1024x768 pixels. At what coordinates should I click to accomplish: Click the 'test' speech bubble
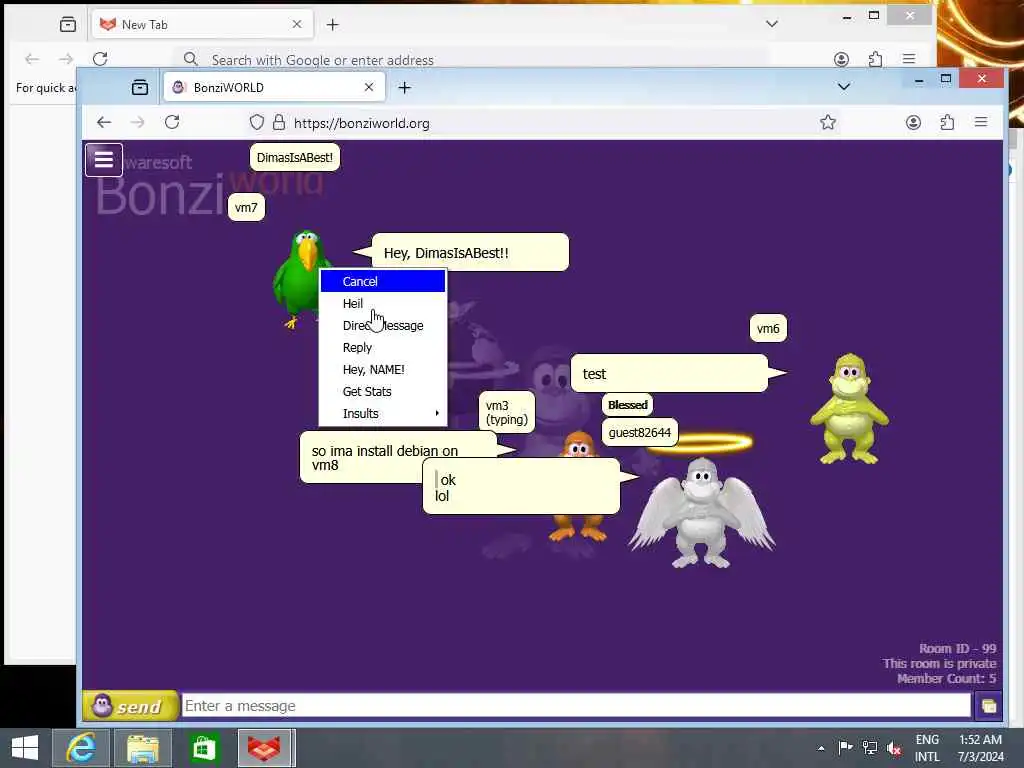click(x=669, y=374)
